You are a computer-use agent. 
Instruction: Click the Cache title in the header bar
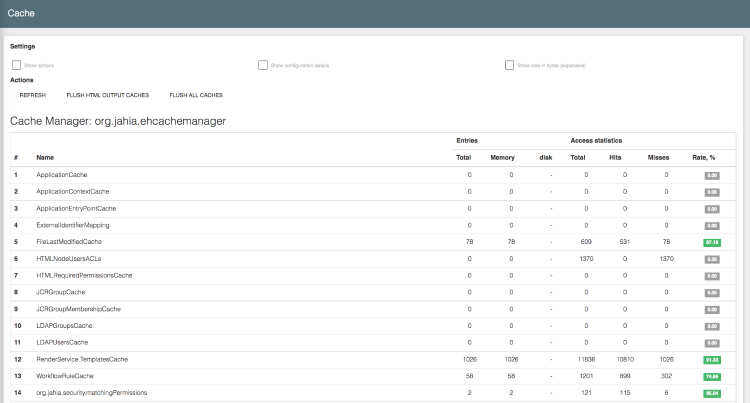coord(21,14)
